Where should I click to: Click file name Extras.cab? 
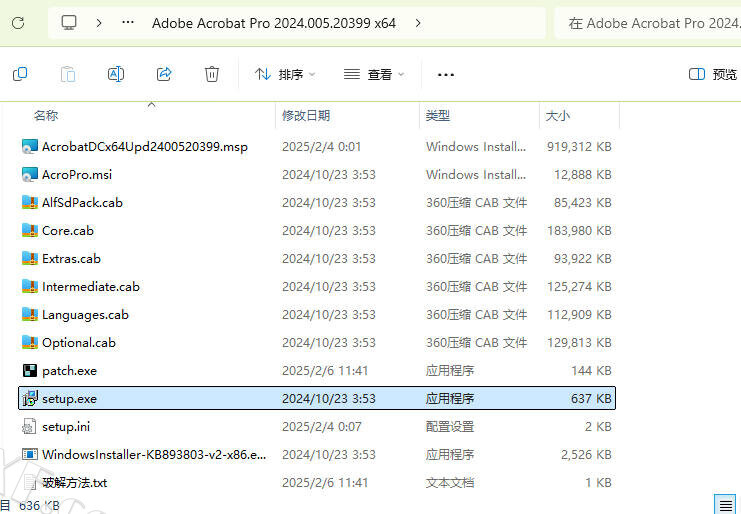(x=71, y=258)
